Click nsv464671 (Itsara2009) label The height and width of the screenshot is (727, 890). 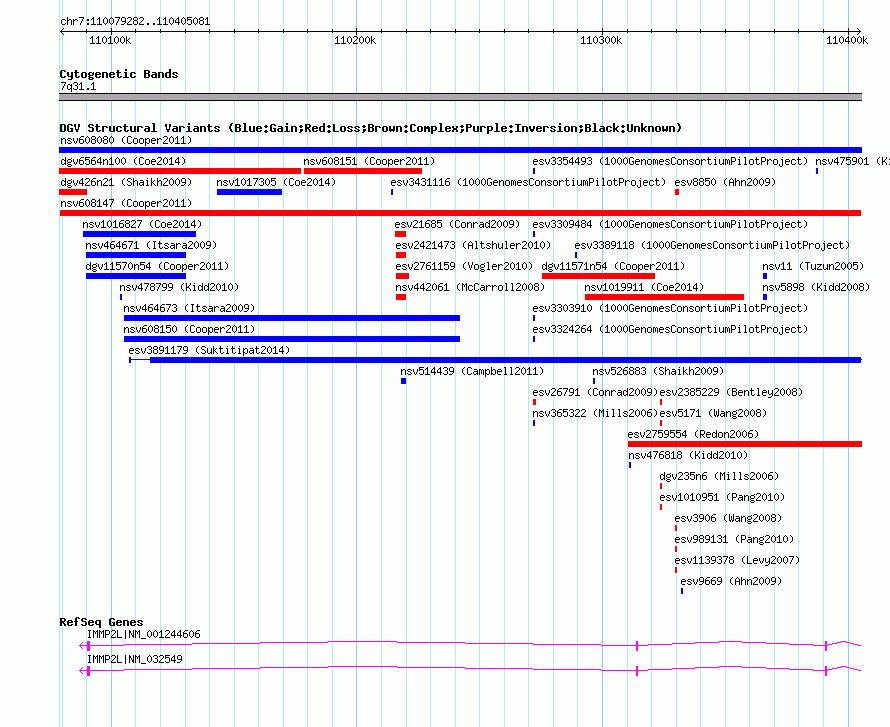(151, 245)
